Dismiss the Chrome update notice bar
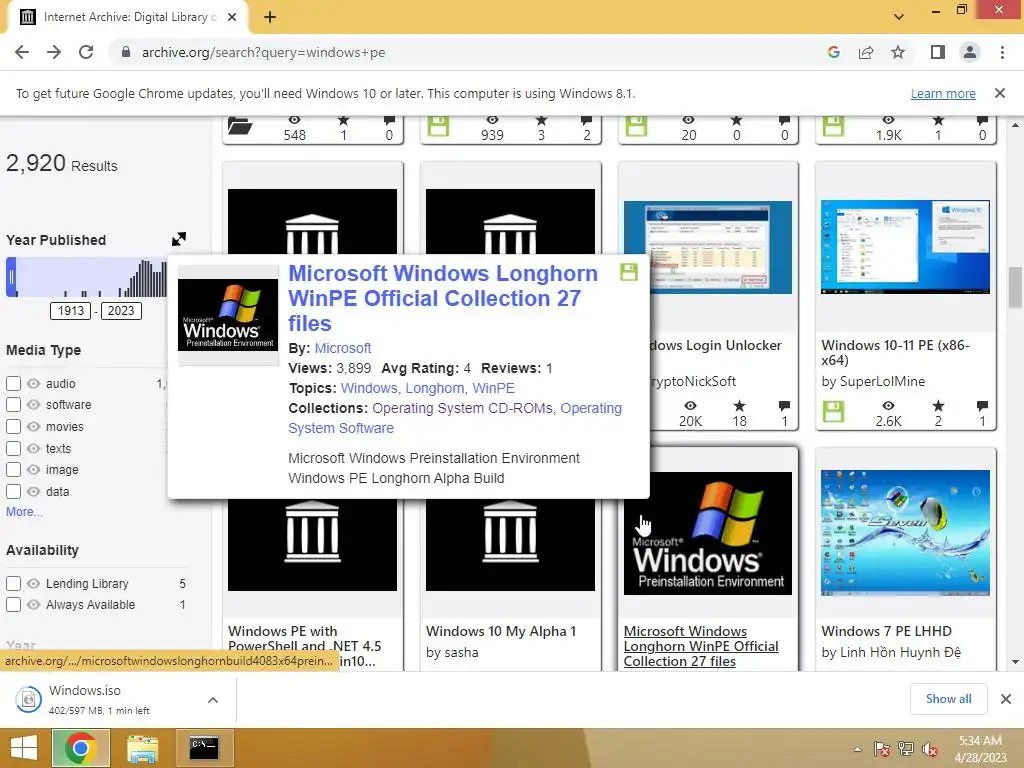Viewport: 1024px width, 768px height. point(999,93)
